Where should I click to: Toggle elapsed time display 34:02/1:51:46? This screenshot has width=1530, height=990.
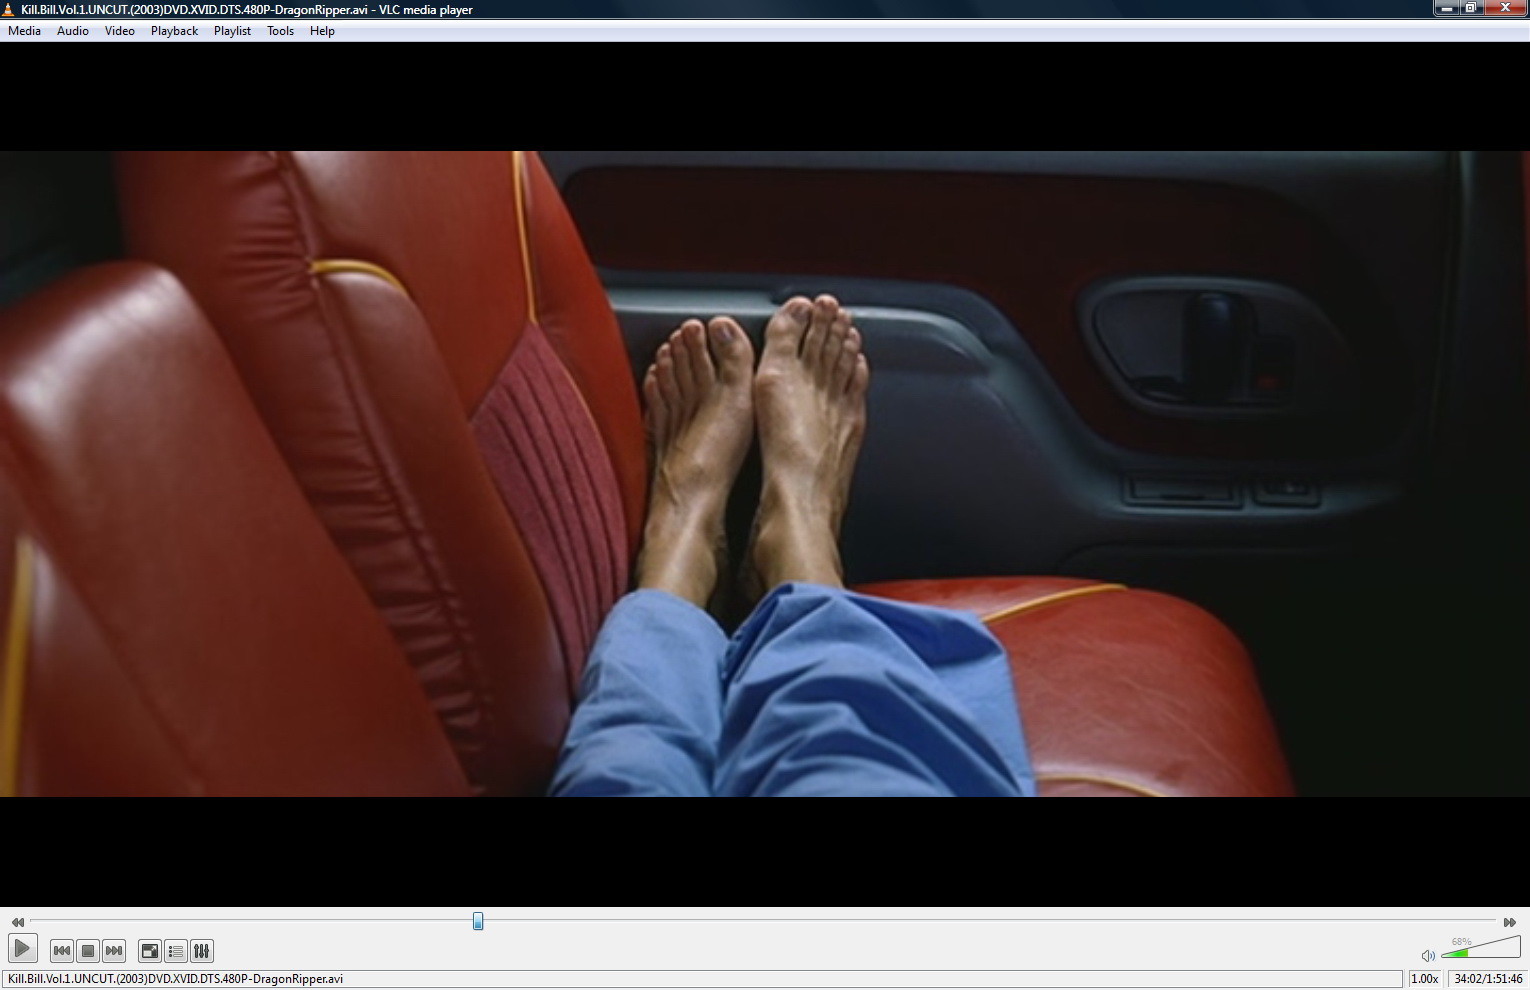[x=1488, y=979]
